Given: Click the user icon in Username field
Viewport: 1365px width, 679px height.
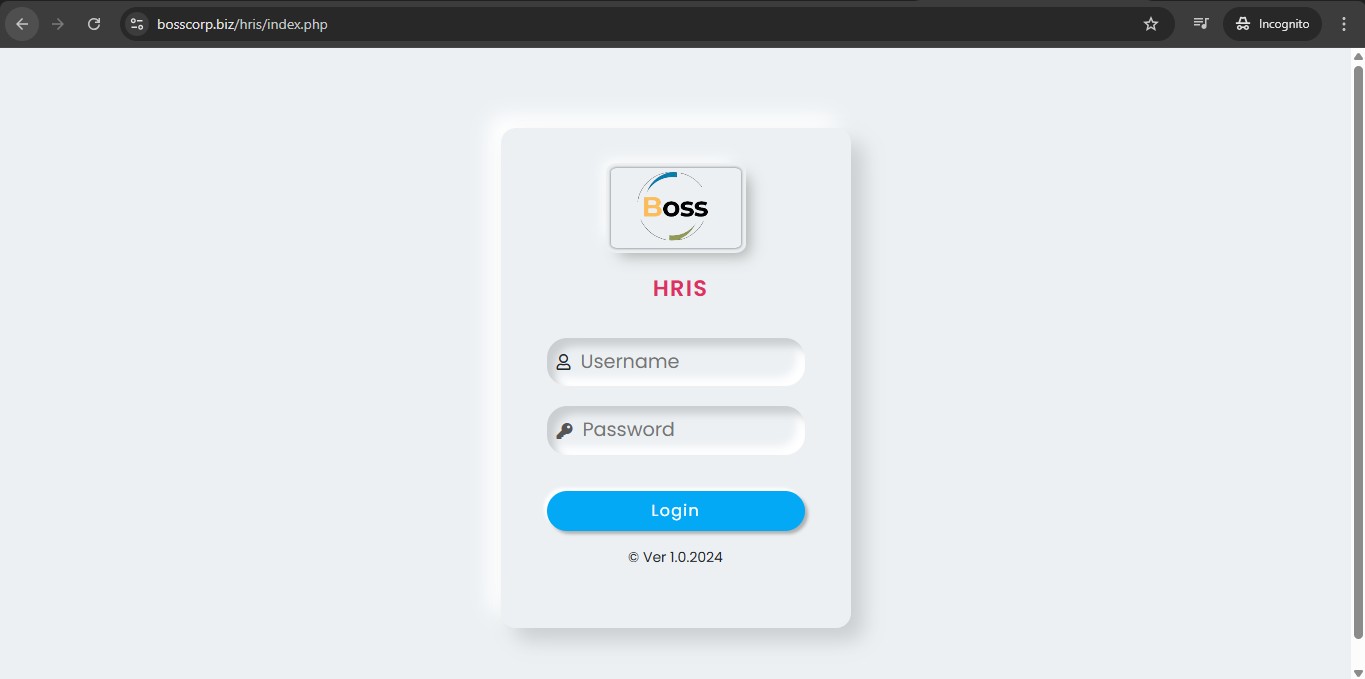Looking at the screenshot, I should pos(563,362).
